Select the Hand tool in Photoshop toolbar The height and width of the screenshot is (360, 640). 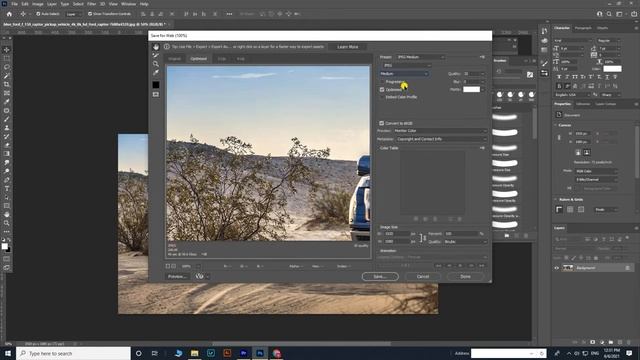click(x=7, y=214)
